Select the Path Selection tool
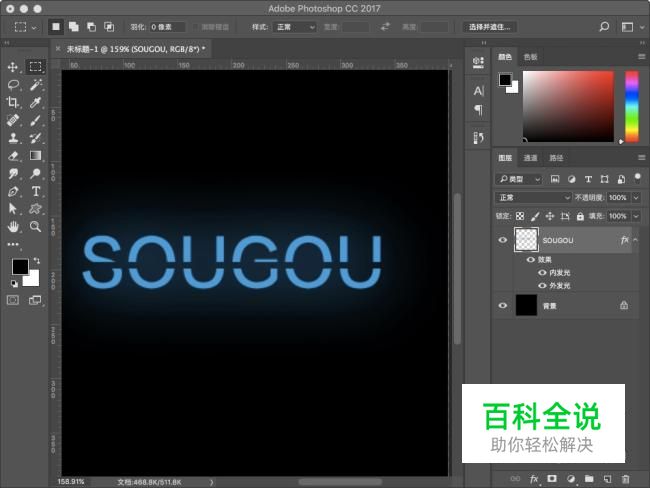This screenshot has height=488, width=650. [x=13, y=209]
